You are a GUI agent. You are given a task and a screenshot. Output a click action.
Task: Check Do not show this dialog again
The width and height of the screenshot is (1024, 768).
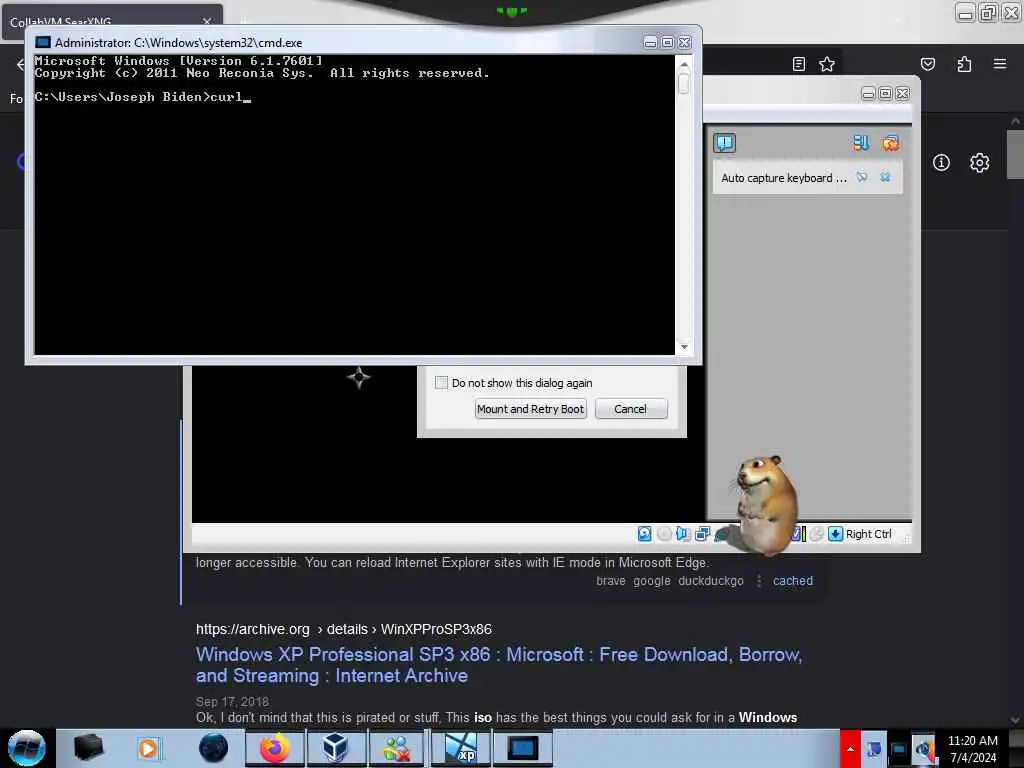tap(441, 382)
